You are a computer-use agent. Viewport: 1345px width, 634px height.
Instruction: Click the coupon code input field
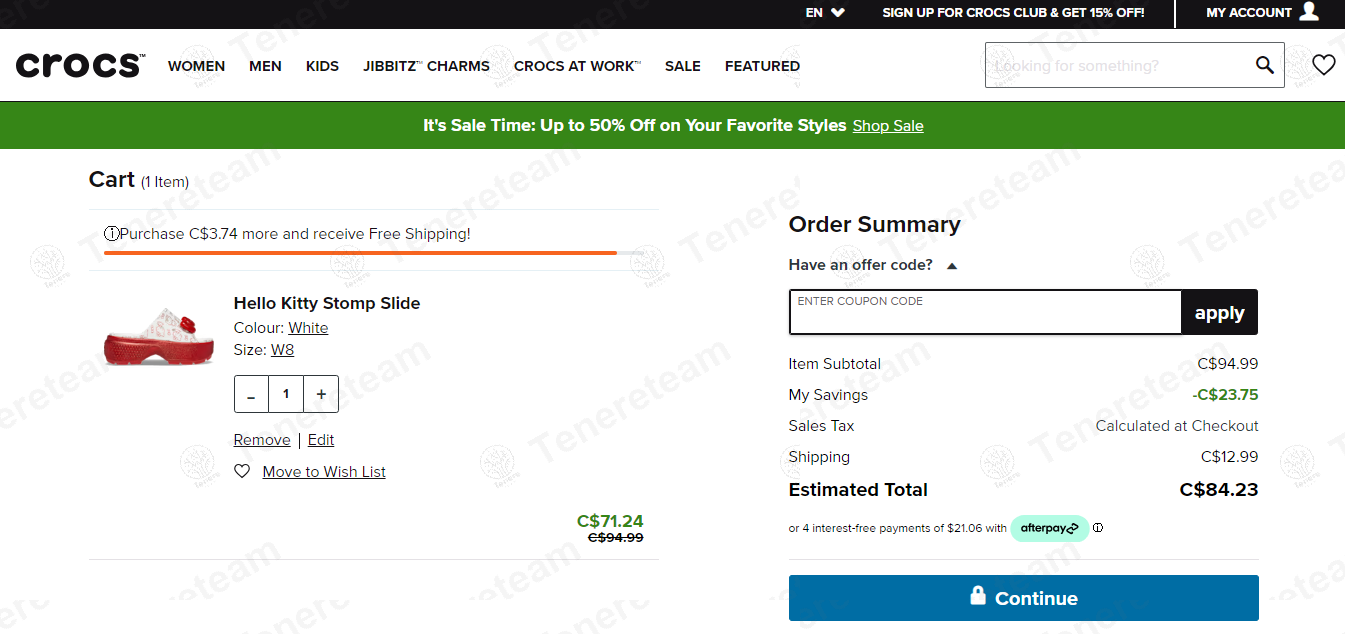984,312
